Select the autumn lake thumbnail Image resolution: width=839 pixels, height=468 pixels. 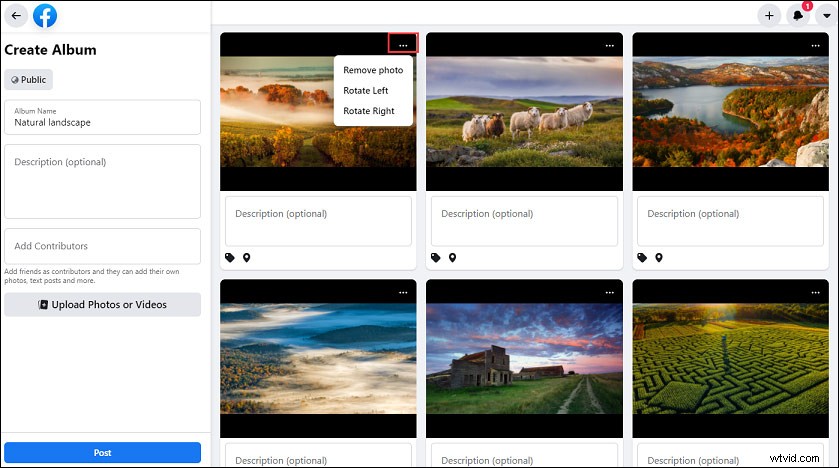(730, 112)
